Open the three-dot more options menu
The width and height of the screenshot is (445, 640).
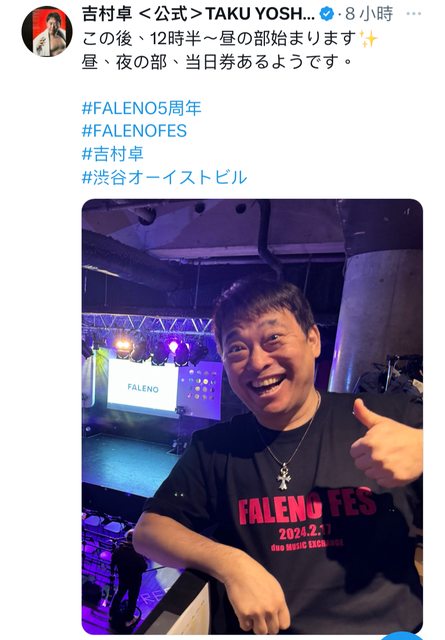[414, 14]
